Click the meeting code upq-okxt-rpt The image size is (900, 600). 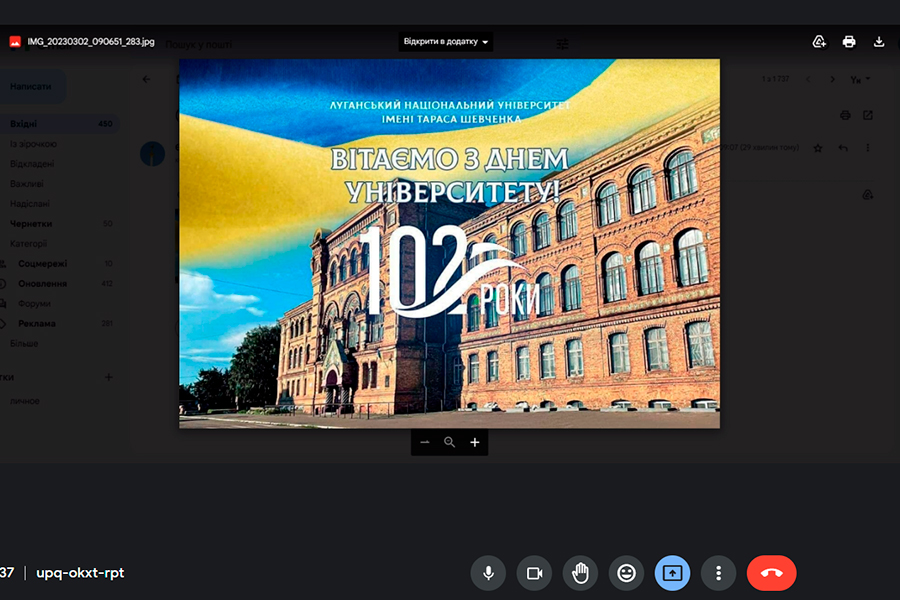pyautogui.click(x=80, y=572)
